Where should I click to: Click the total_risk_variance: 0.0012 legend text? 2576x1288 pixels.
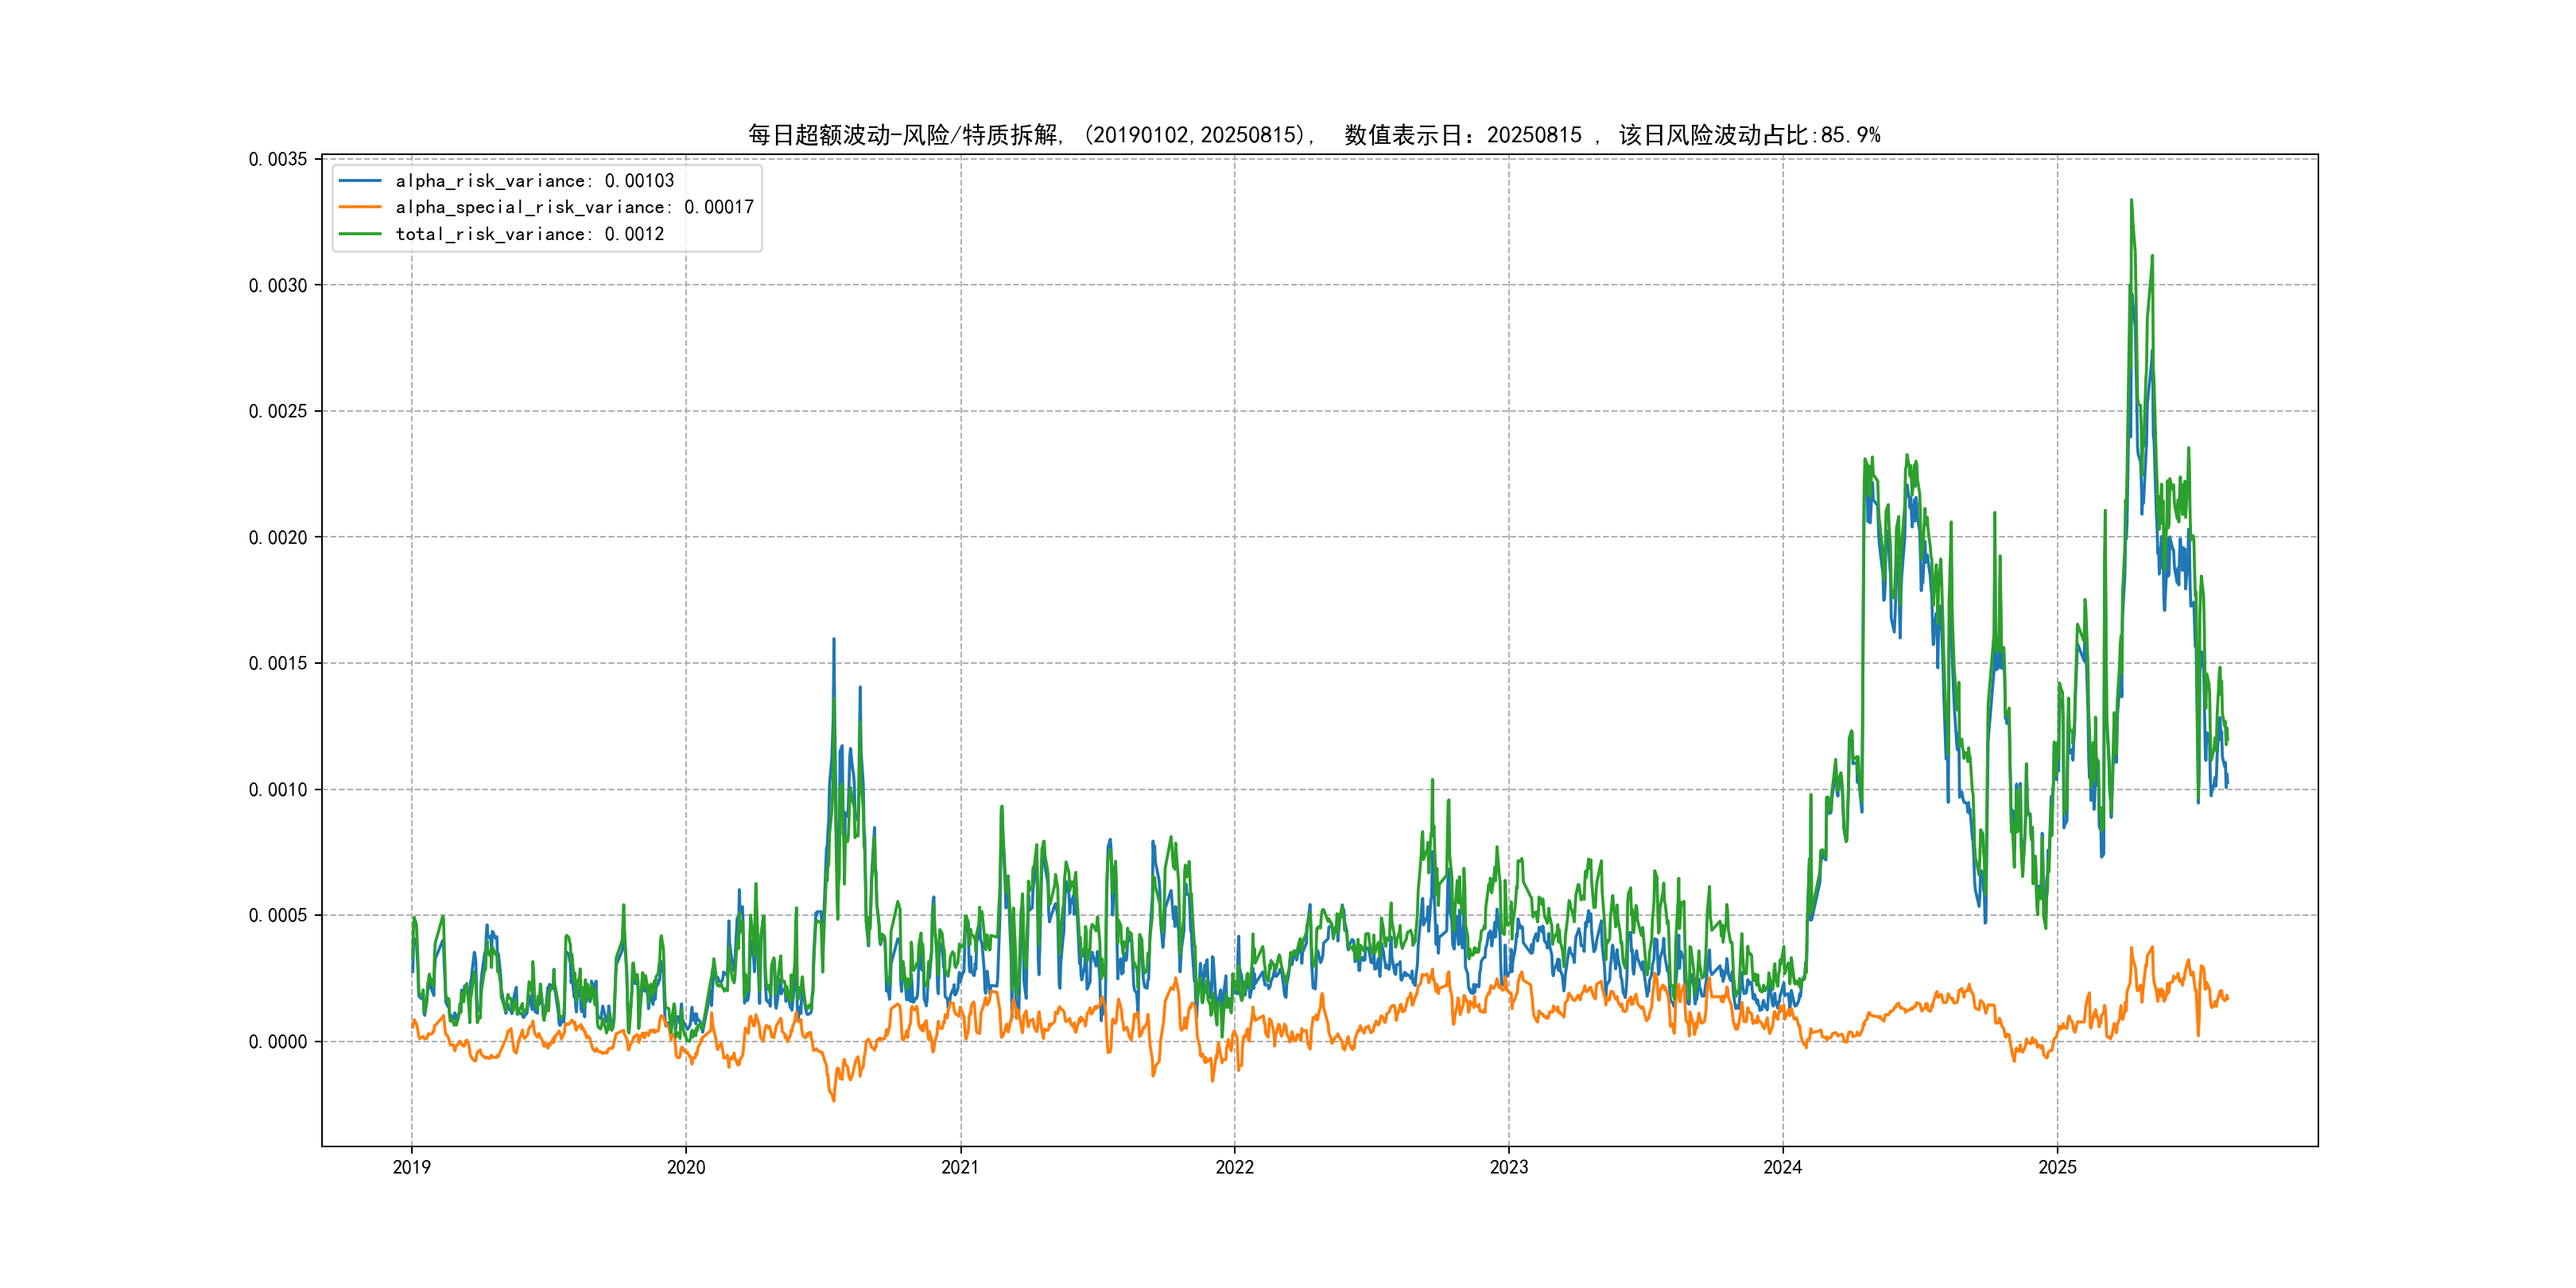pyautogui.click(x=529, y=234)
